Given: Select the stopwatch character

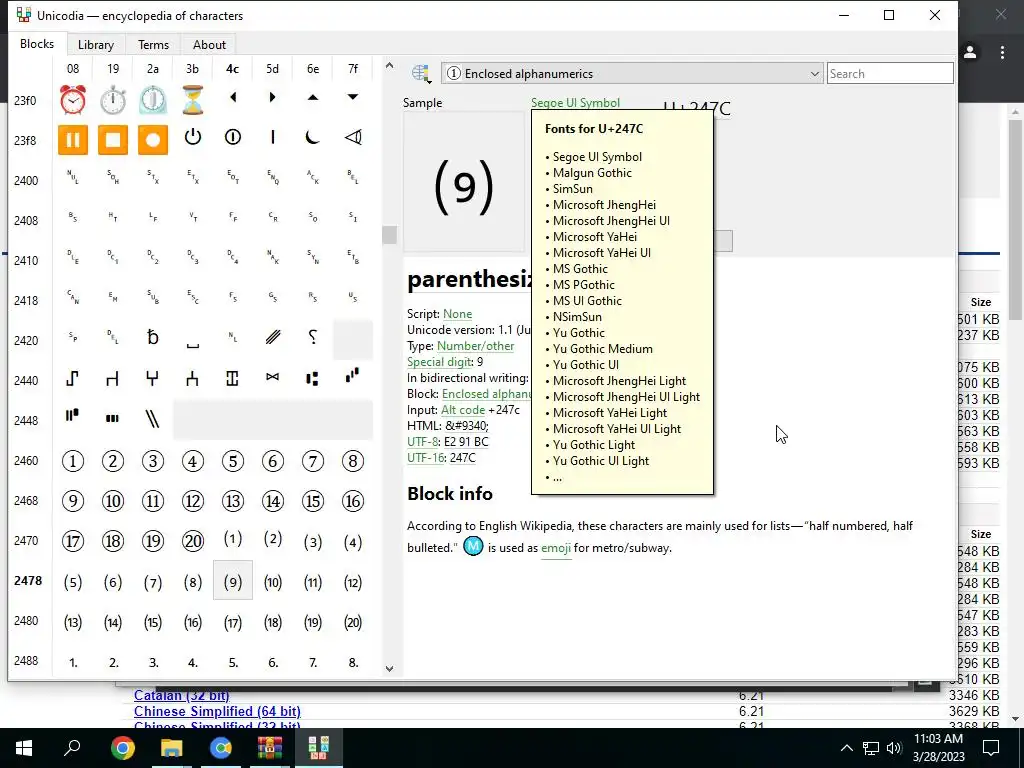Looking at the screenshot, I should [113, 100].
